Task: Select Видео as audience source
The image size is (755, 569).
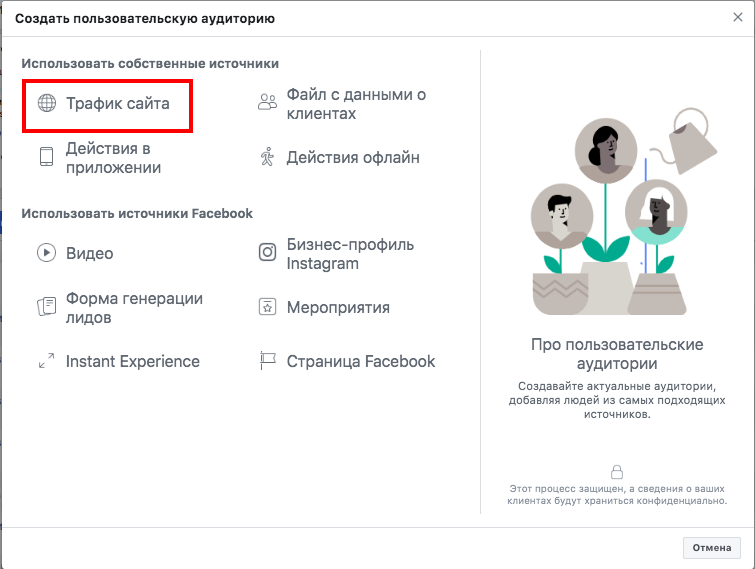Action: [x=90, y=253]
